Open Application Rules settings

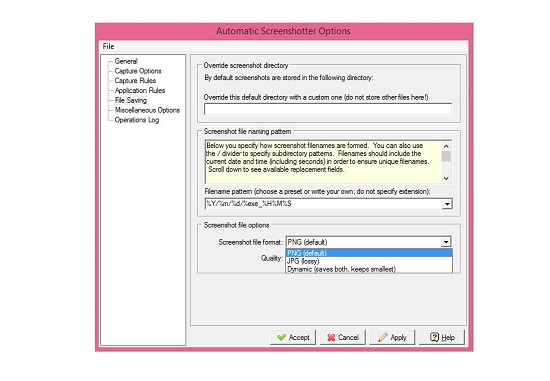pyautogui.click(x=140, y=91)
